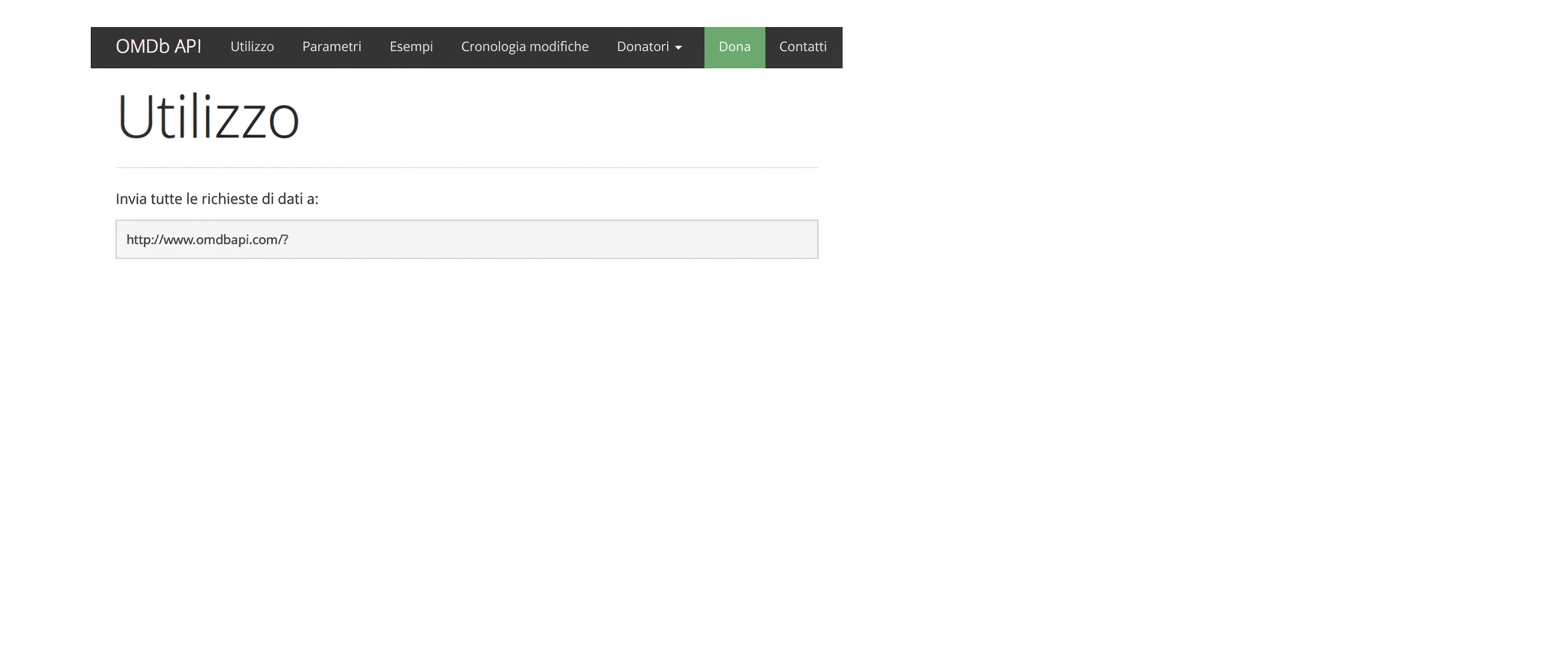Click the http://www.omdbapi.com/? URL text
The image size is (1568, 672).
[x=206, y=240]
